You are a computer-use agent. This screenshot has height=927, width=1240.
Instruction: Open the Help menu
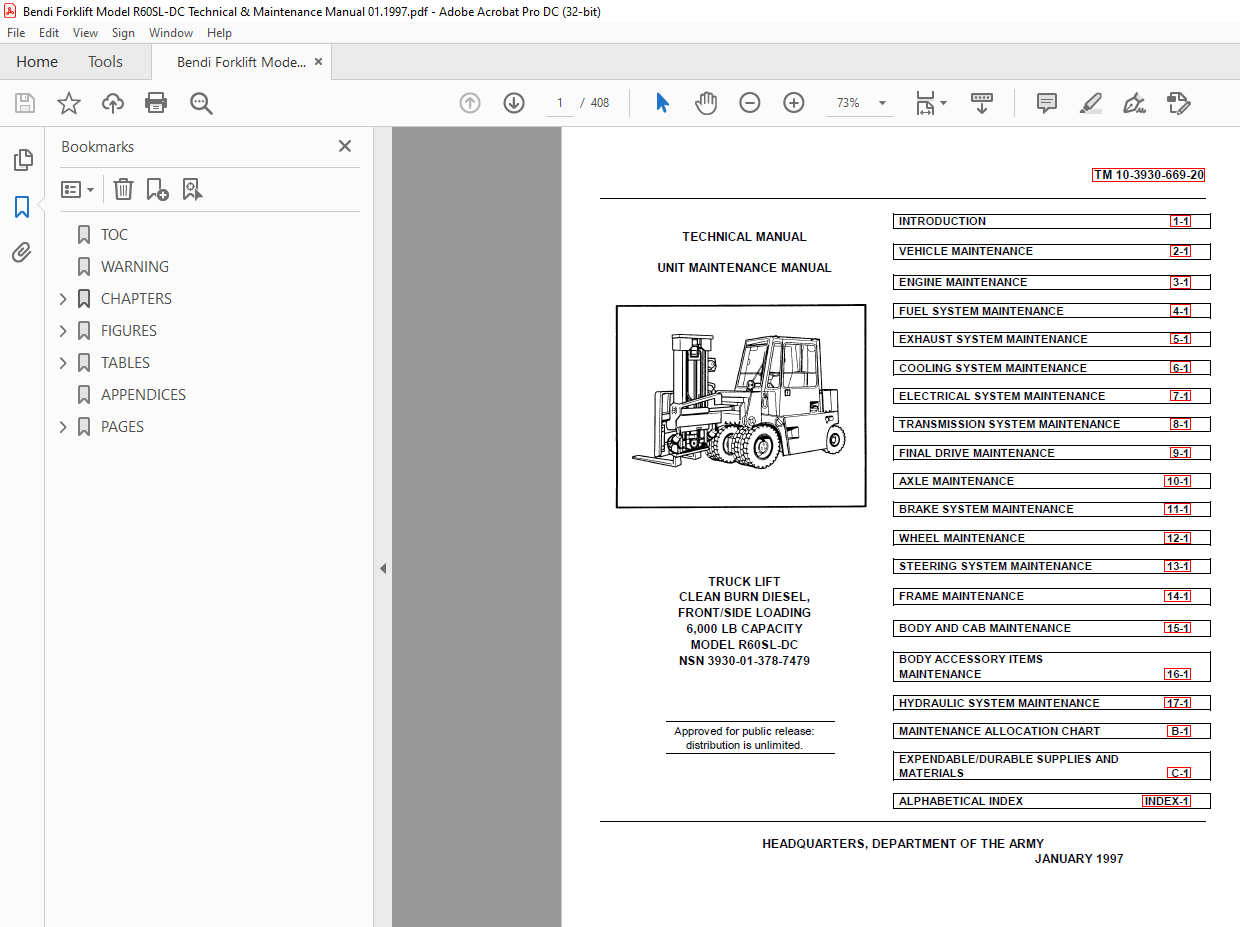pos(219,33)
